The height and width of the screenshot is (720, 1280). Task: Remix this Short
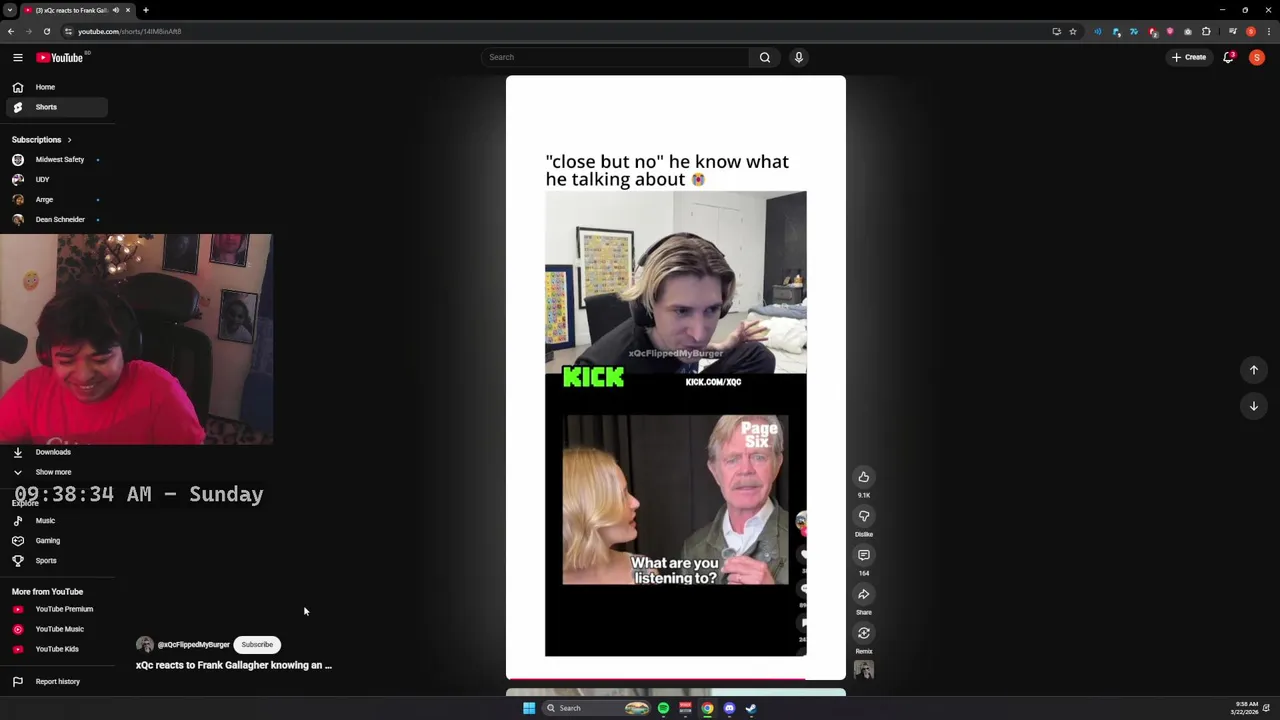click(864, 633)
